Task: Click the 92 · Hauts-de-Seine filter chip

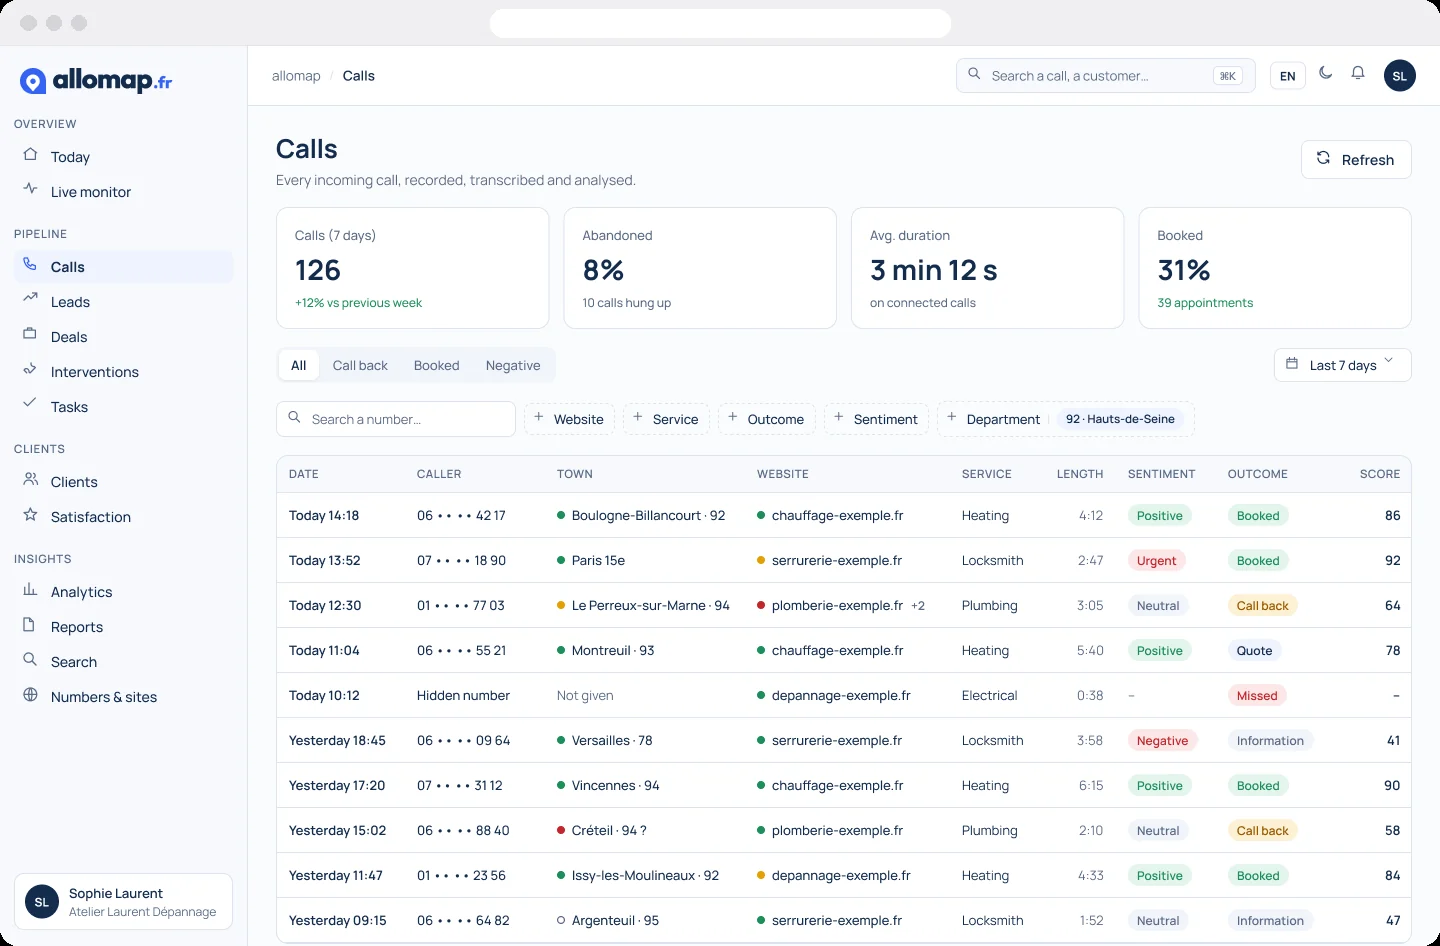Action: pos(1120,419)
